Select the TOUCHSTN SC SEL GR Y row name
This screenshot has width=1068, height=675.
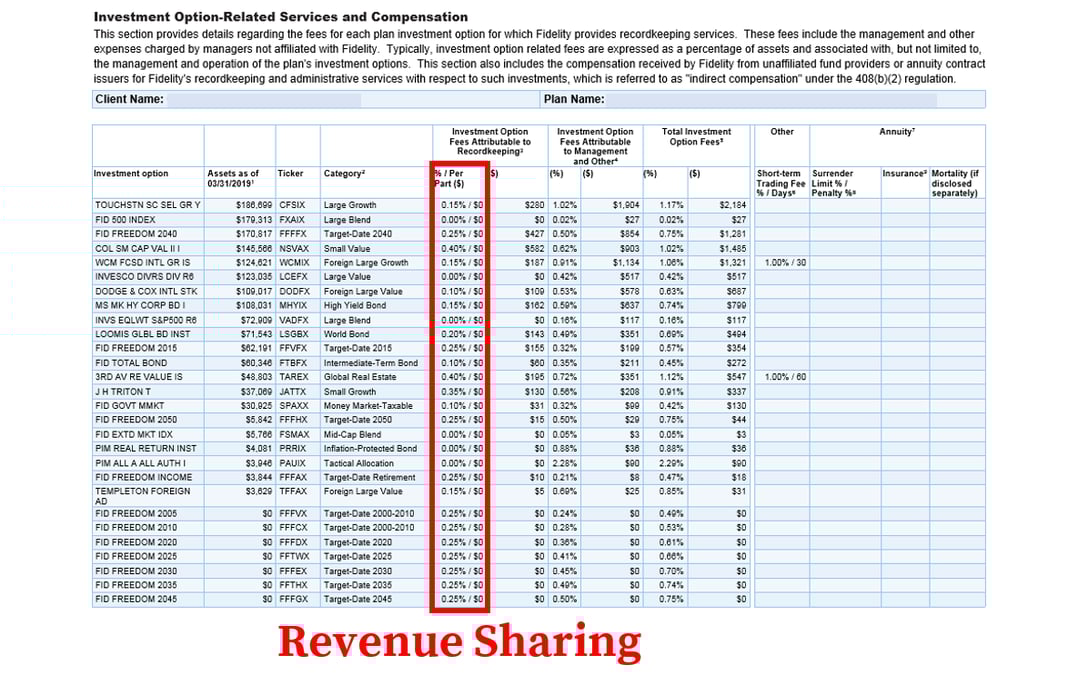point(148,205)
